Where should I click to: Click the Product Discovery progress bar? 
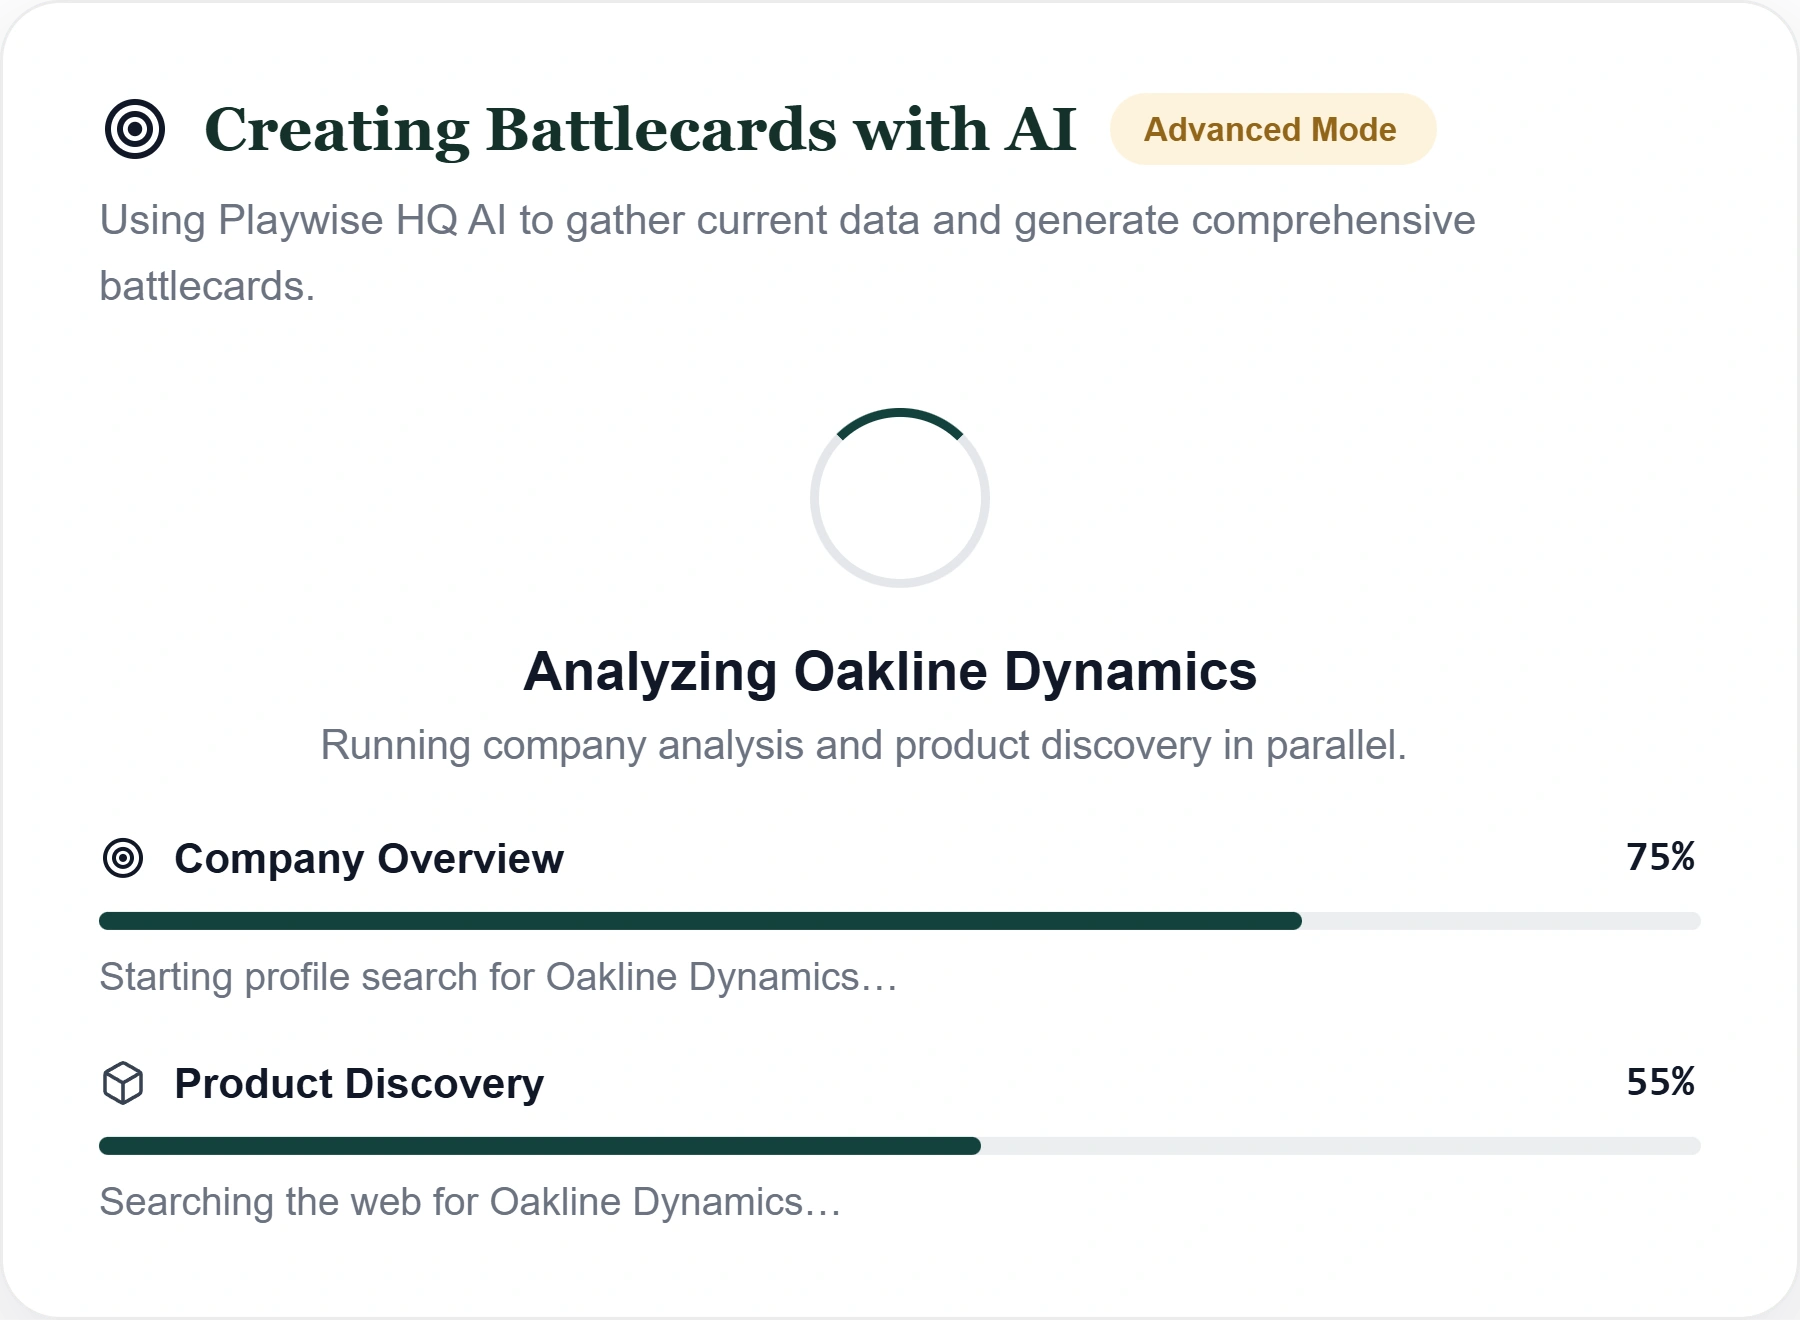tap(900, 1146)
